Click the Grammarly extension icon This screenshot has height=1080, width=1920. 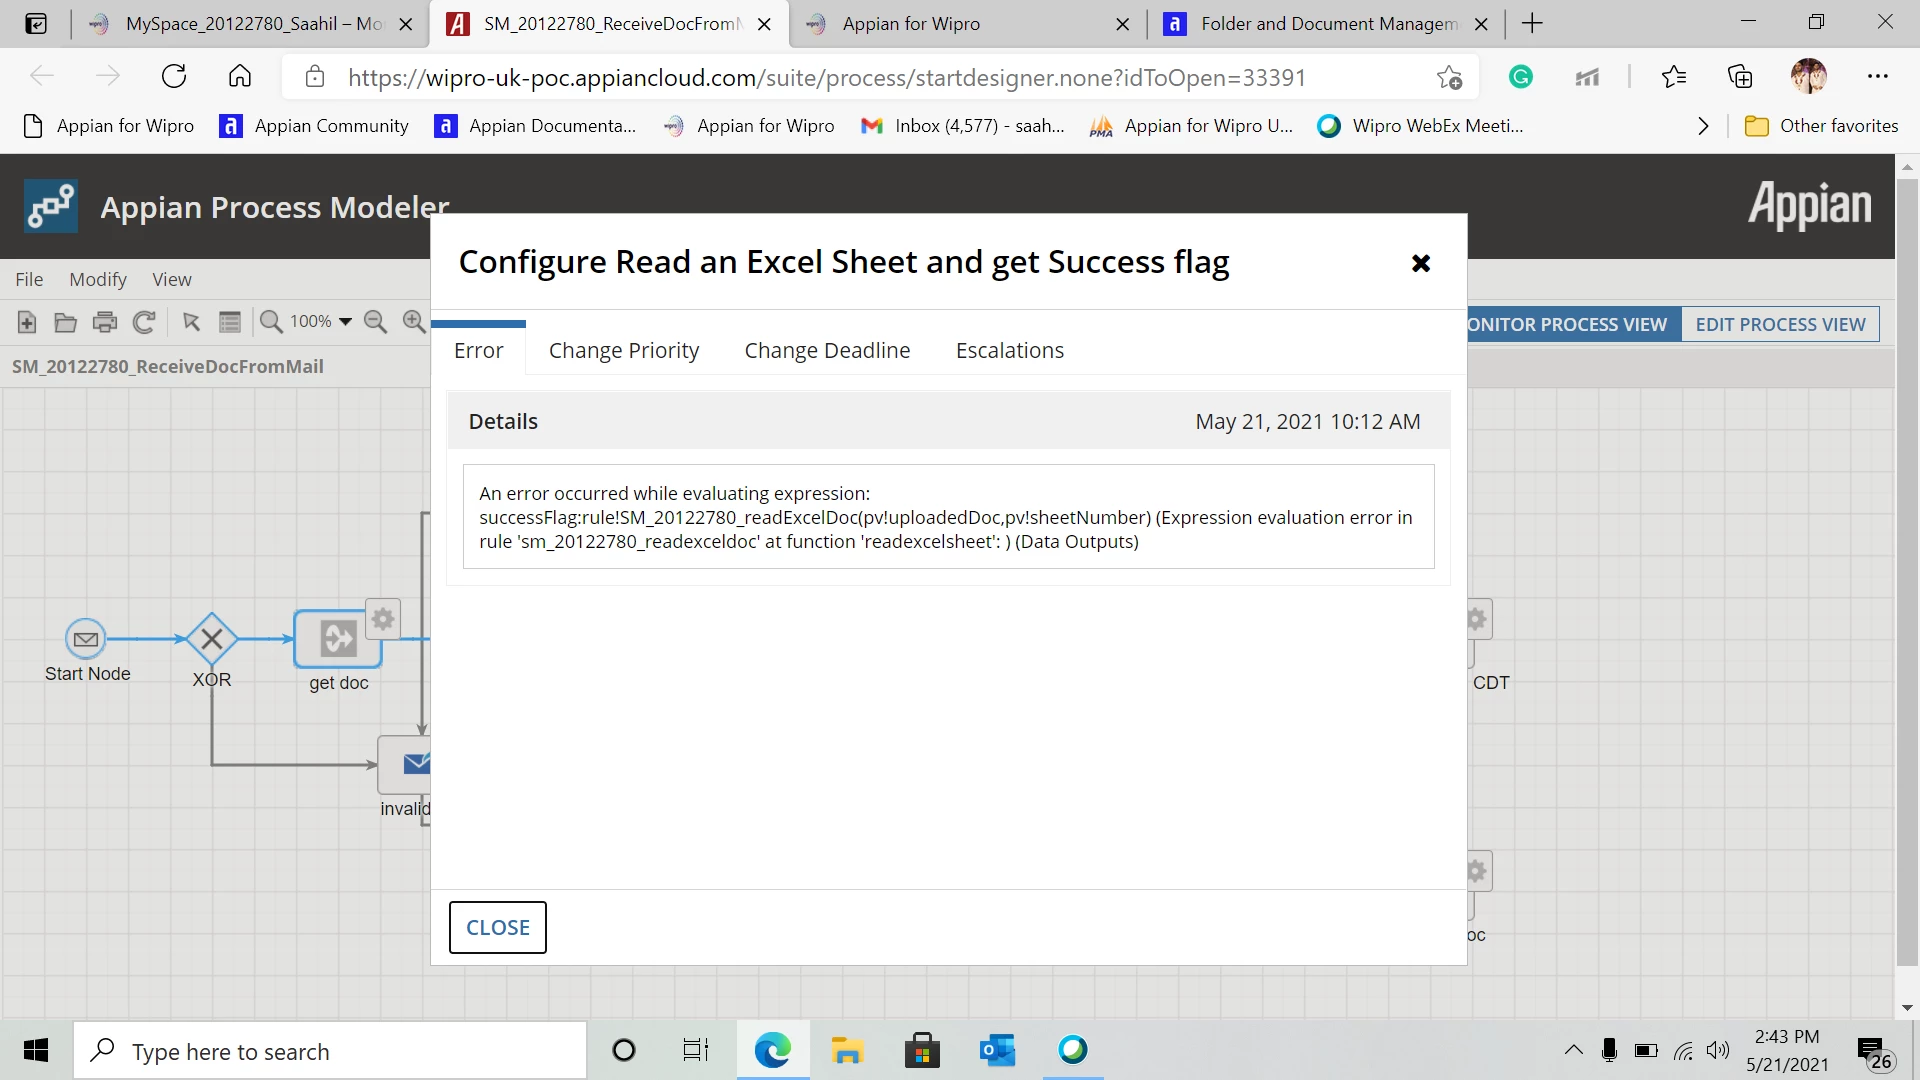point(1521,77)
